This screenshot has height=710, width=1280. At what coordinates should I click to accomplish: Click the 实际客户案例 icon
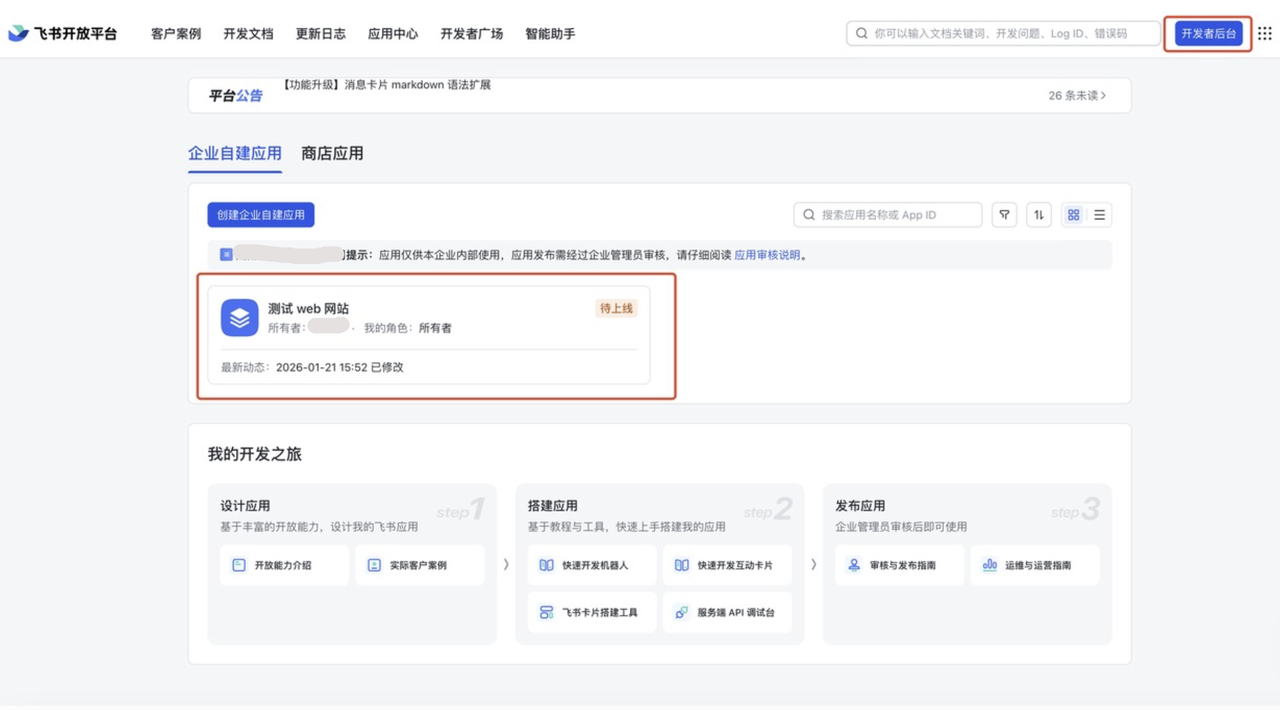(374, 565)
